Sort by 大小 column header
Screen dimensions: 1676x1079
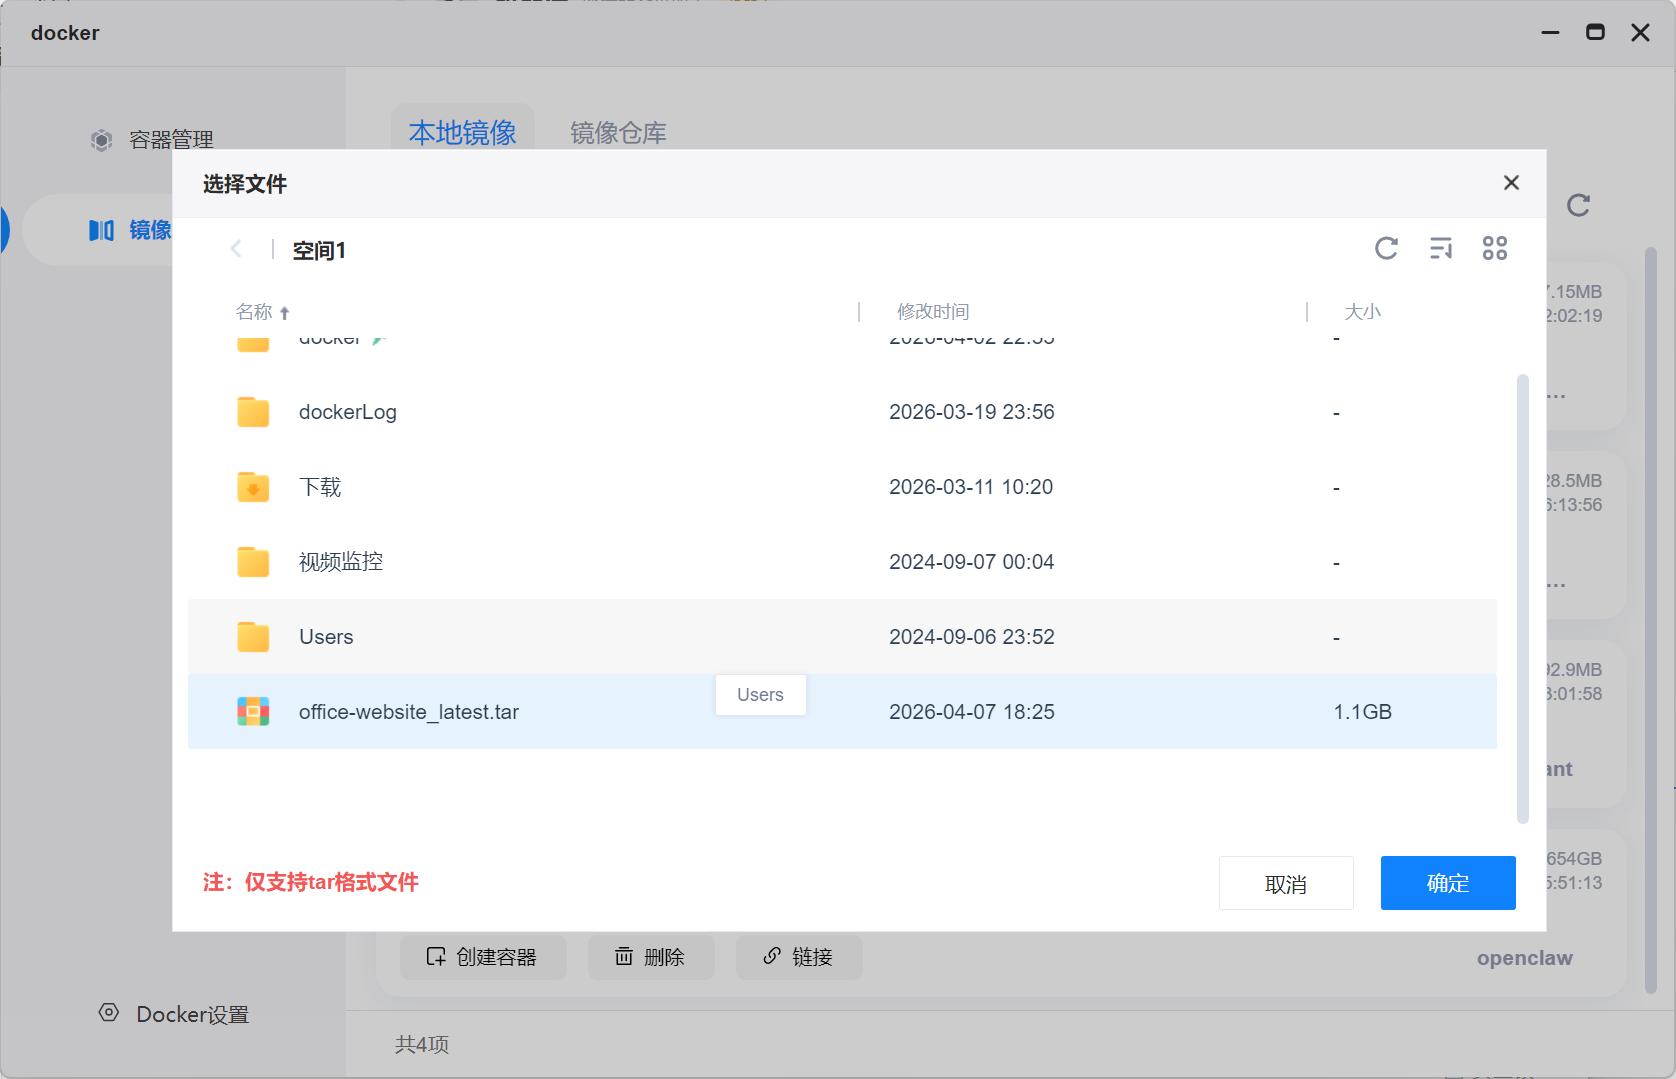1362,312
